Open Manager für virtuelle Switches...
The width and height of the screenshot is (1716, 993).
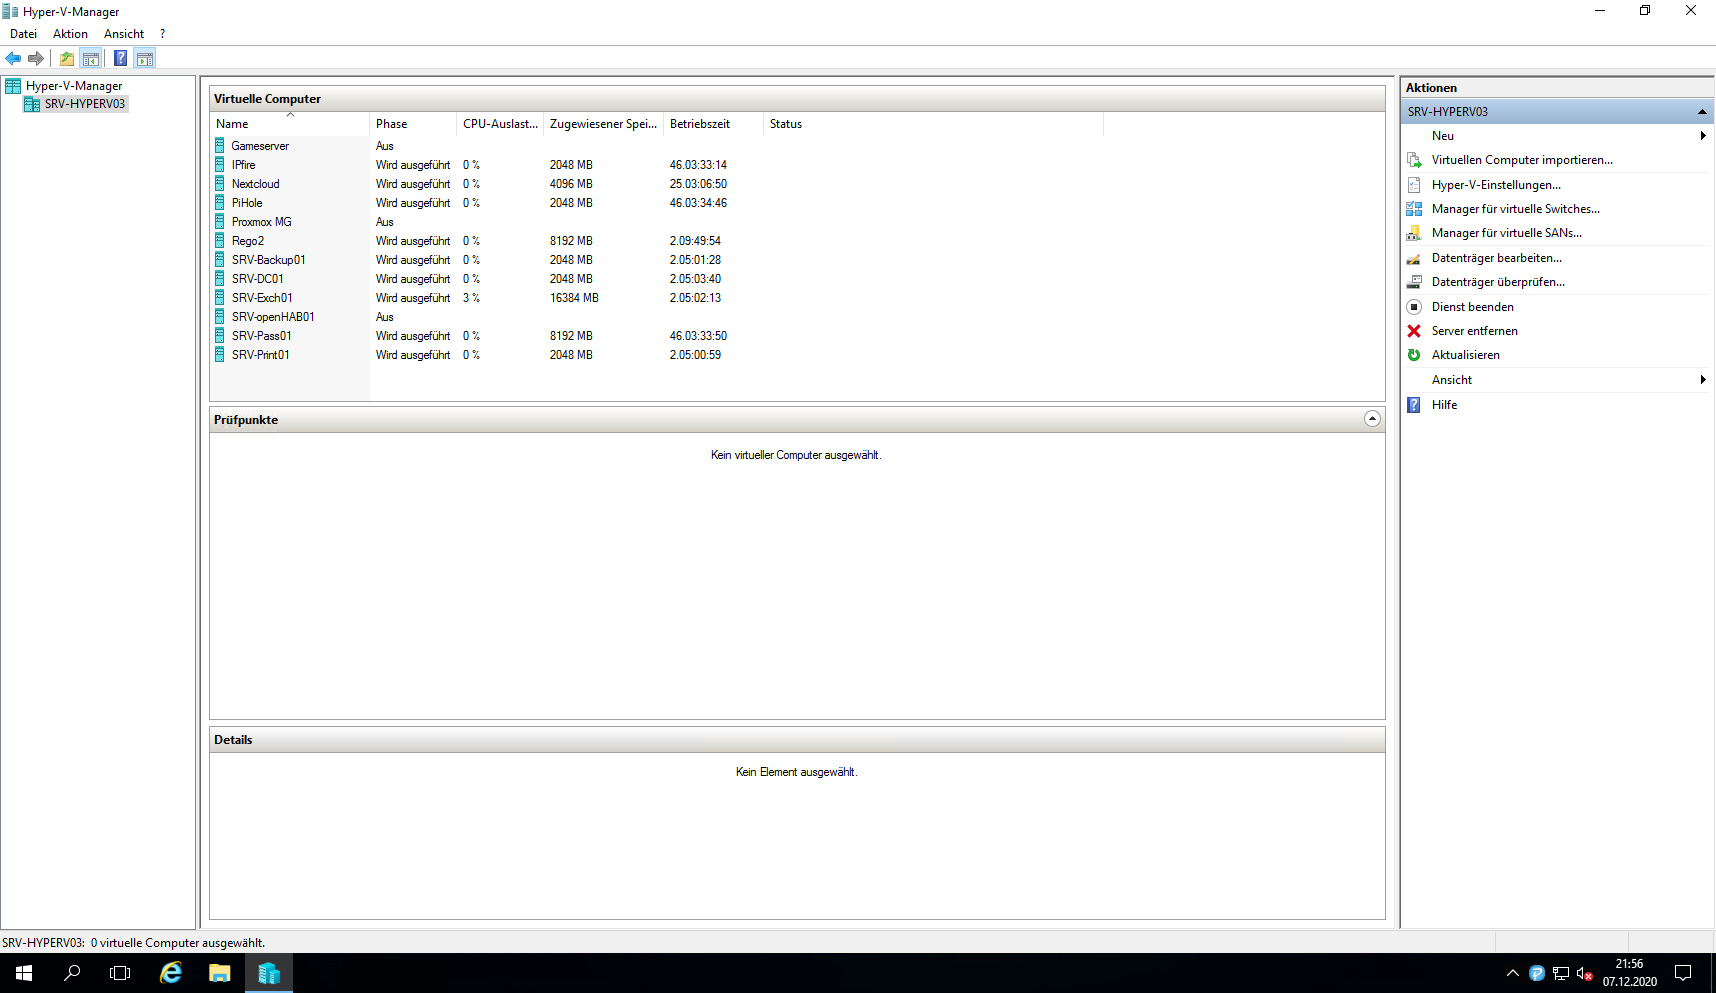(1515, 209)
